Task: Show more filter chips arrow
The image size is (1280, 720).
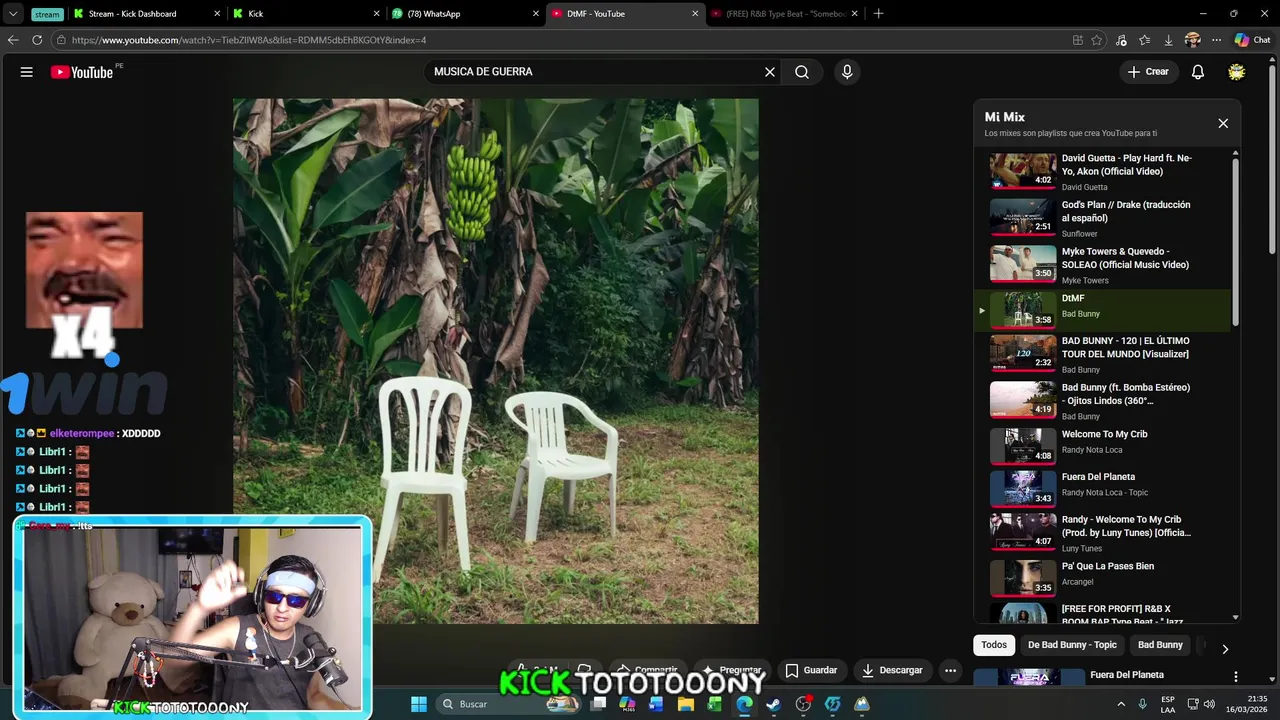Action: tap(1225, 648)
